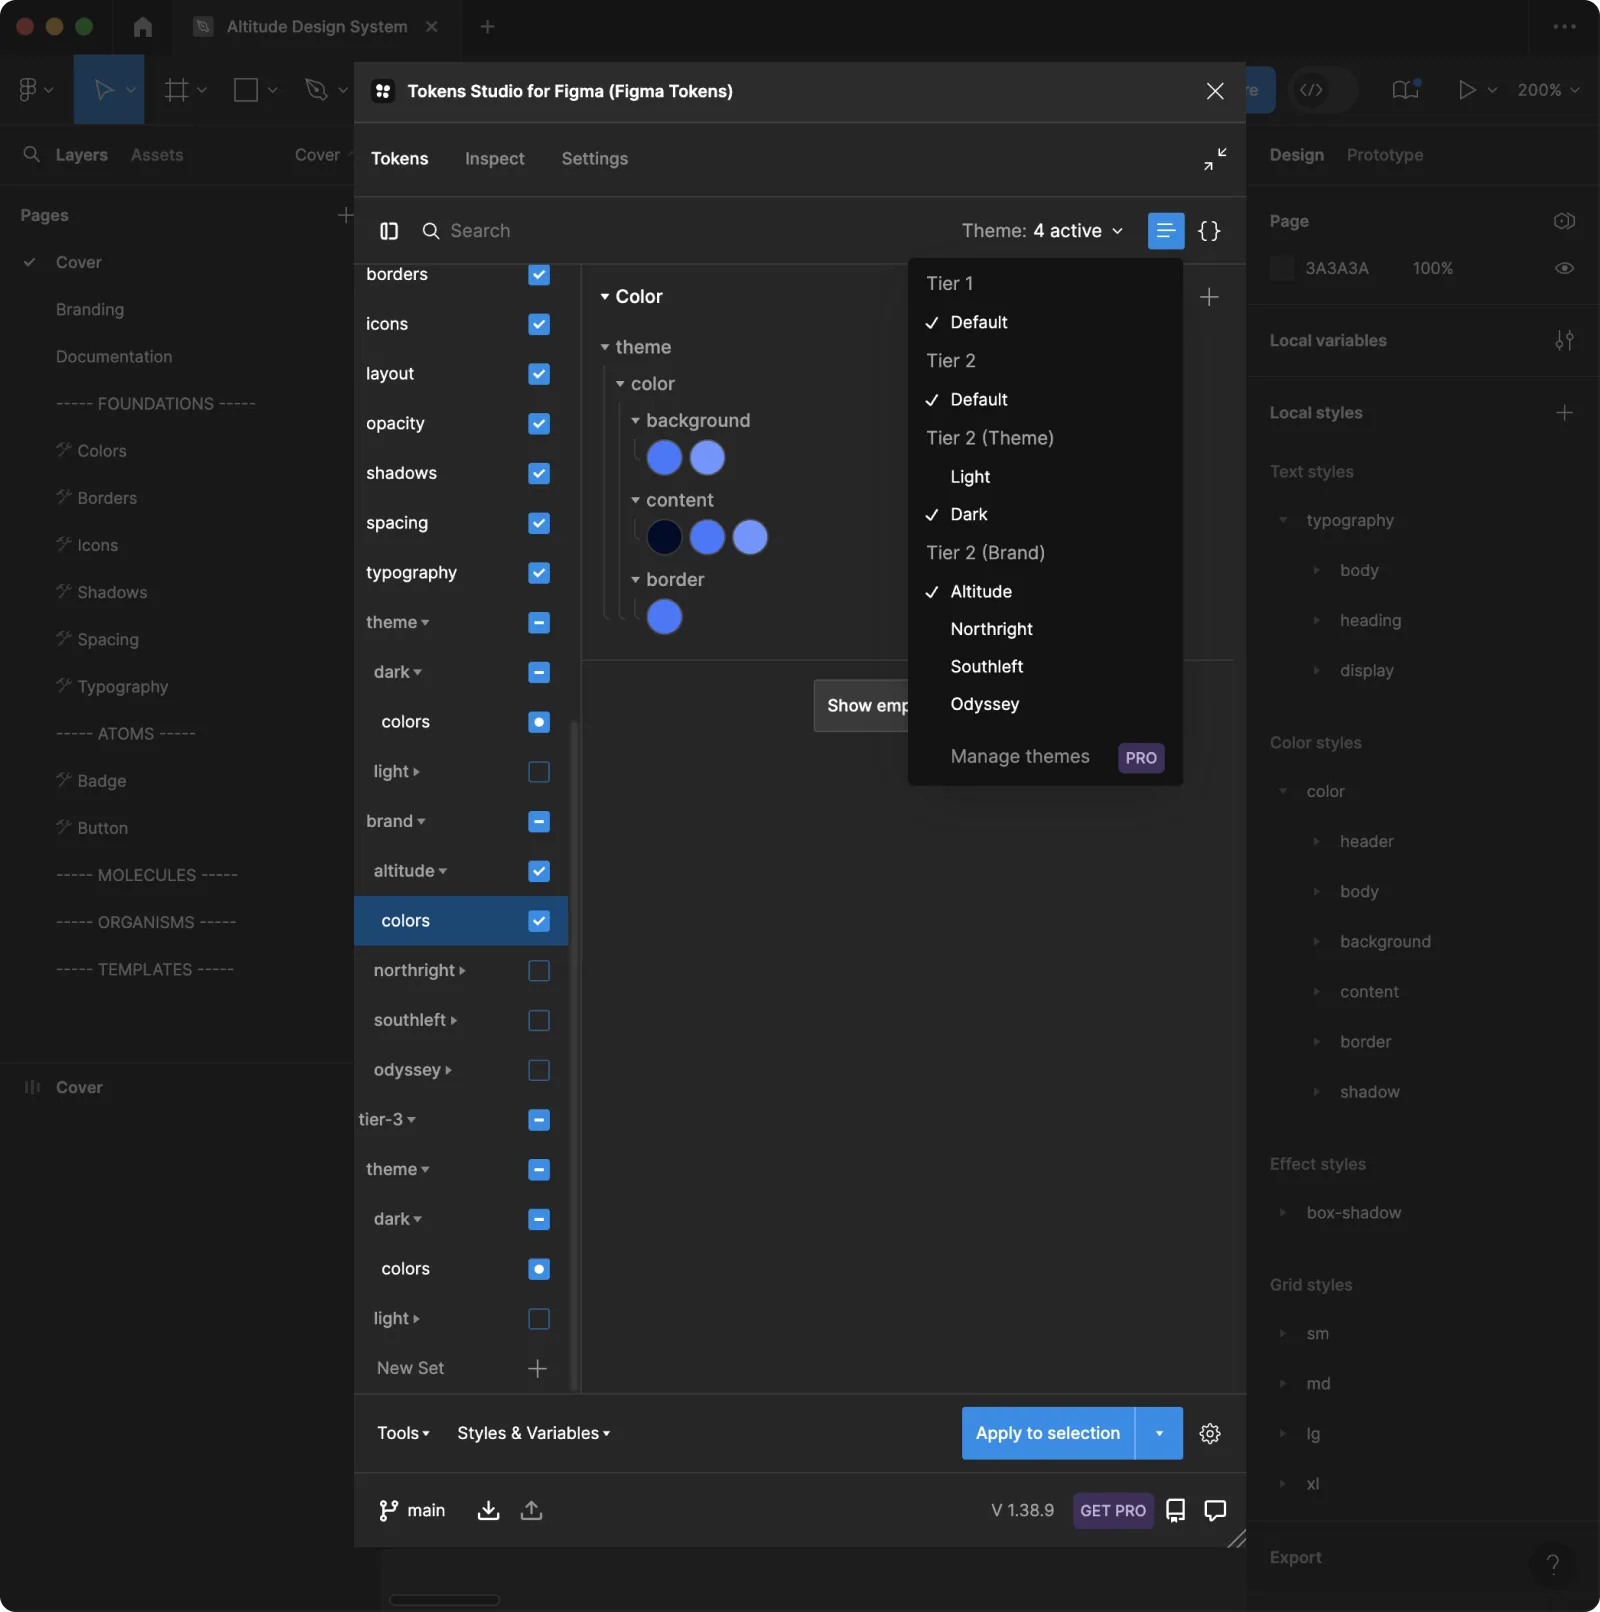1600x1612 pixels.
Task: Enable the northright token set checkbox
Action: click(x=539, y=971)
